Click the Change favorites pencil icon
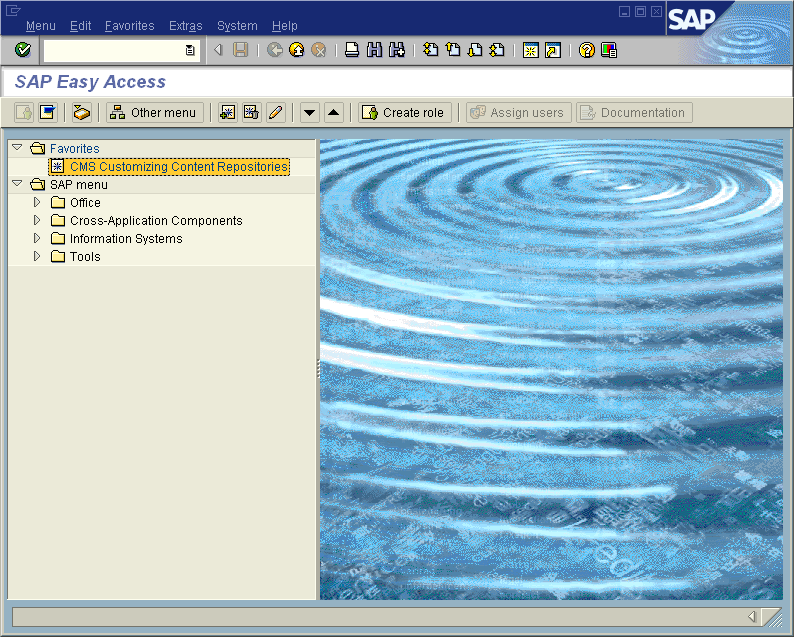The height and width of the screenshot is (637, 794). tap(276, 113)
